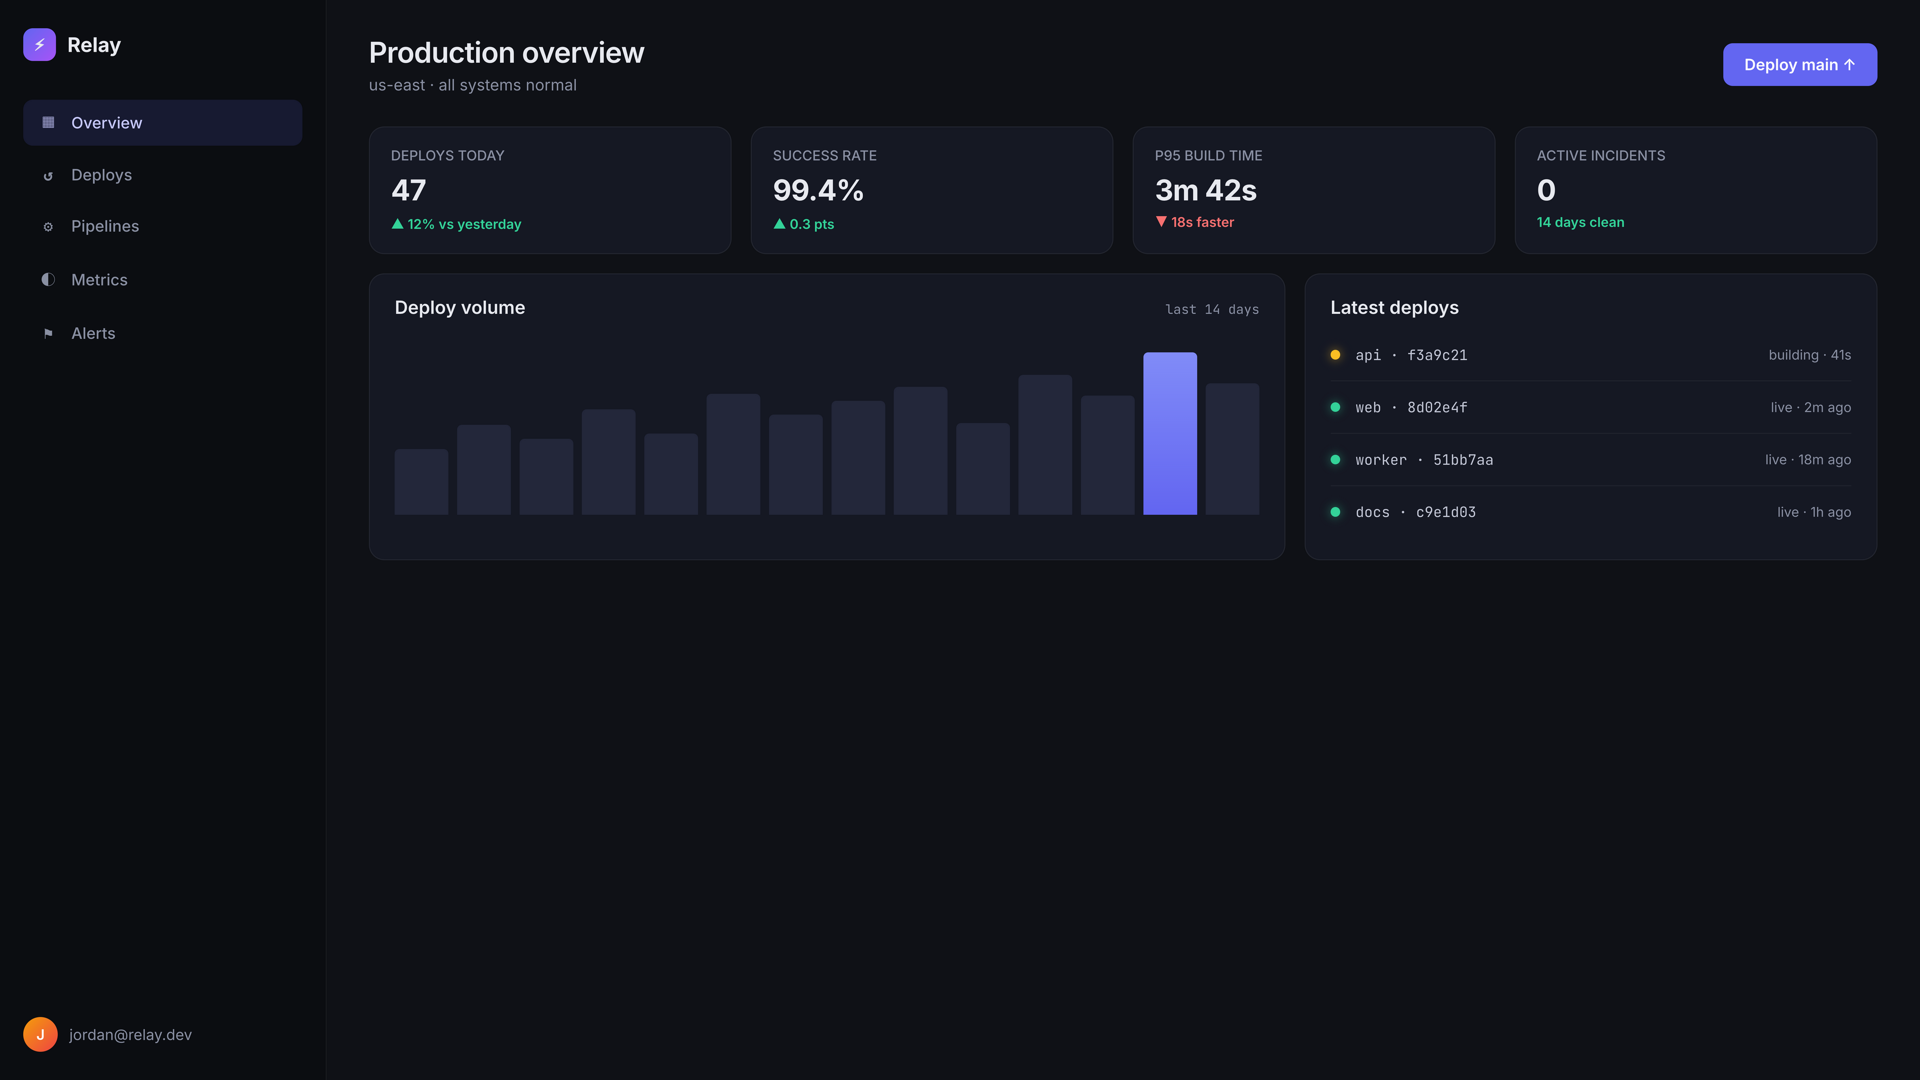This screenshot has height=1080, width=1920.
Task: Select Metrics in the sidebar navigation
Action: (162, 280)
